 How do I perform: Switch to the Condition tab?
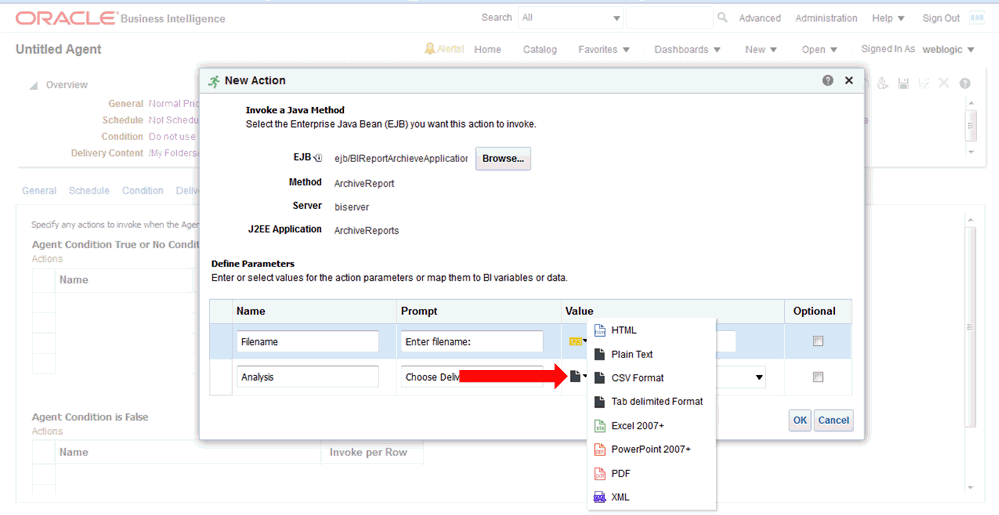point(143,191)
